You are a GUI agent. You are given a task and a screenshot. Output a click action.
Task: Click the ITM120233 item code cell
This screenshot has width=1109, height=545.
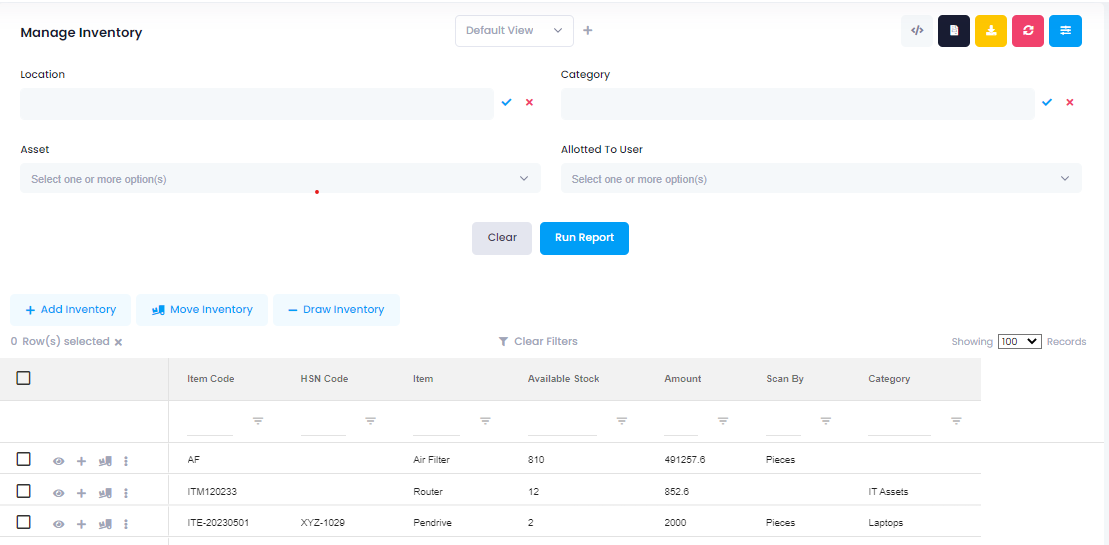[x=211, y=492]
